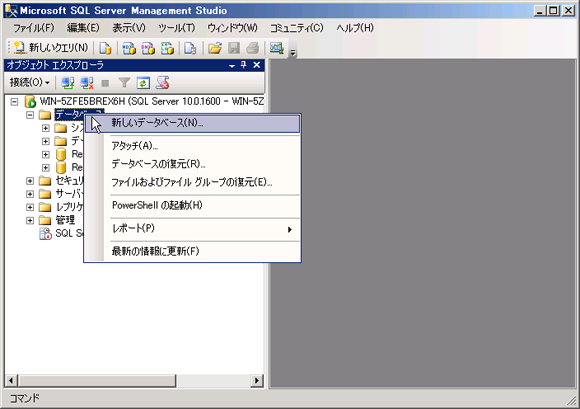Click the Save disk icon

coord(234,48)
